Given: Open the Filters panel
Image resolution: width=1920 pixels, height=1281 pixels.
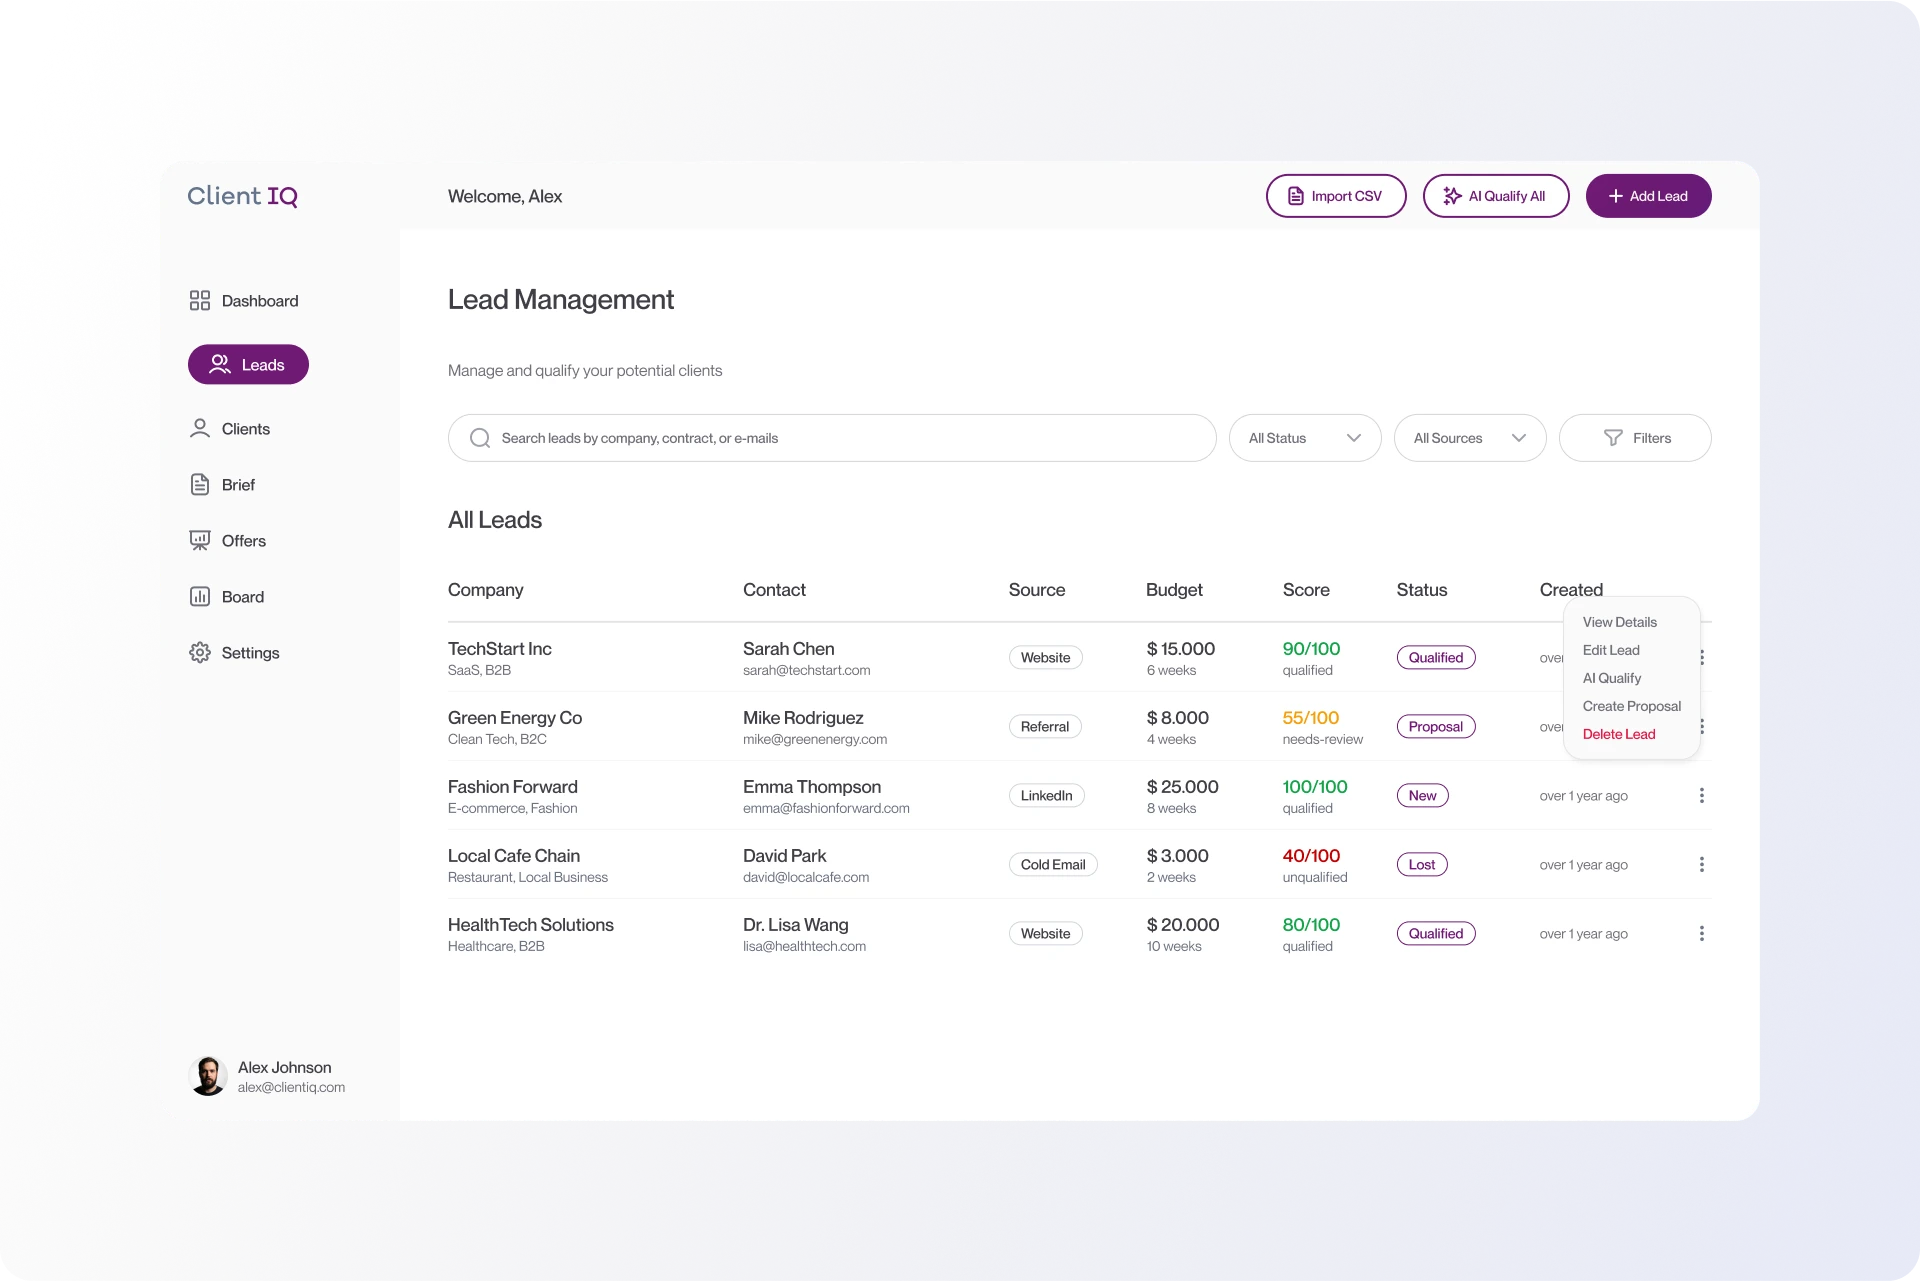Looking at the screenshot, I should 1635,437.
